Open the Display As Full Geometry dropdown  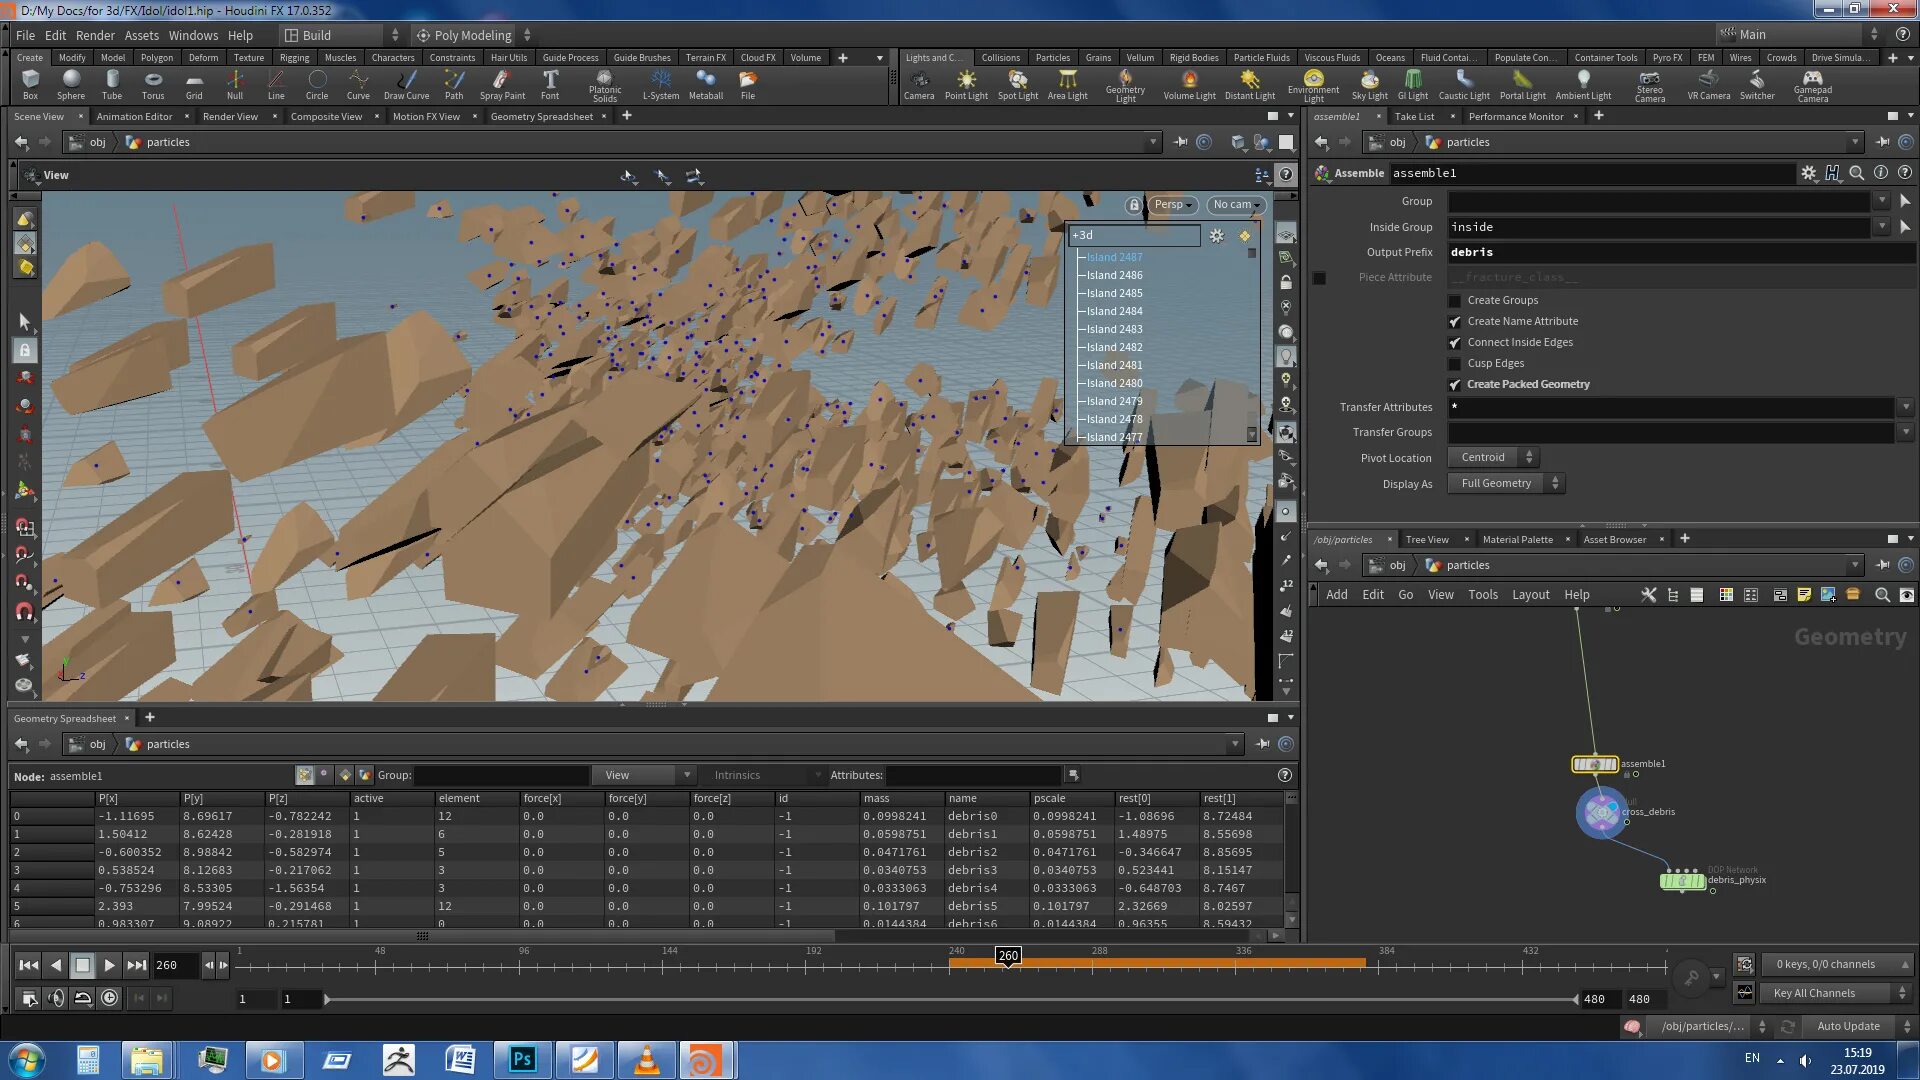coord(1506,484)
